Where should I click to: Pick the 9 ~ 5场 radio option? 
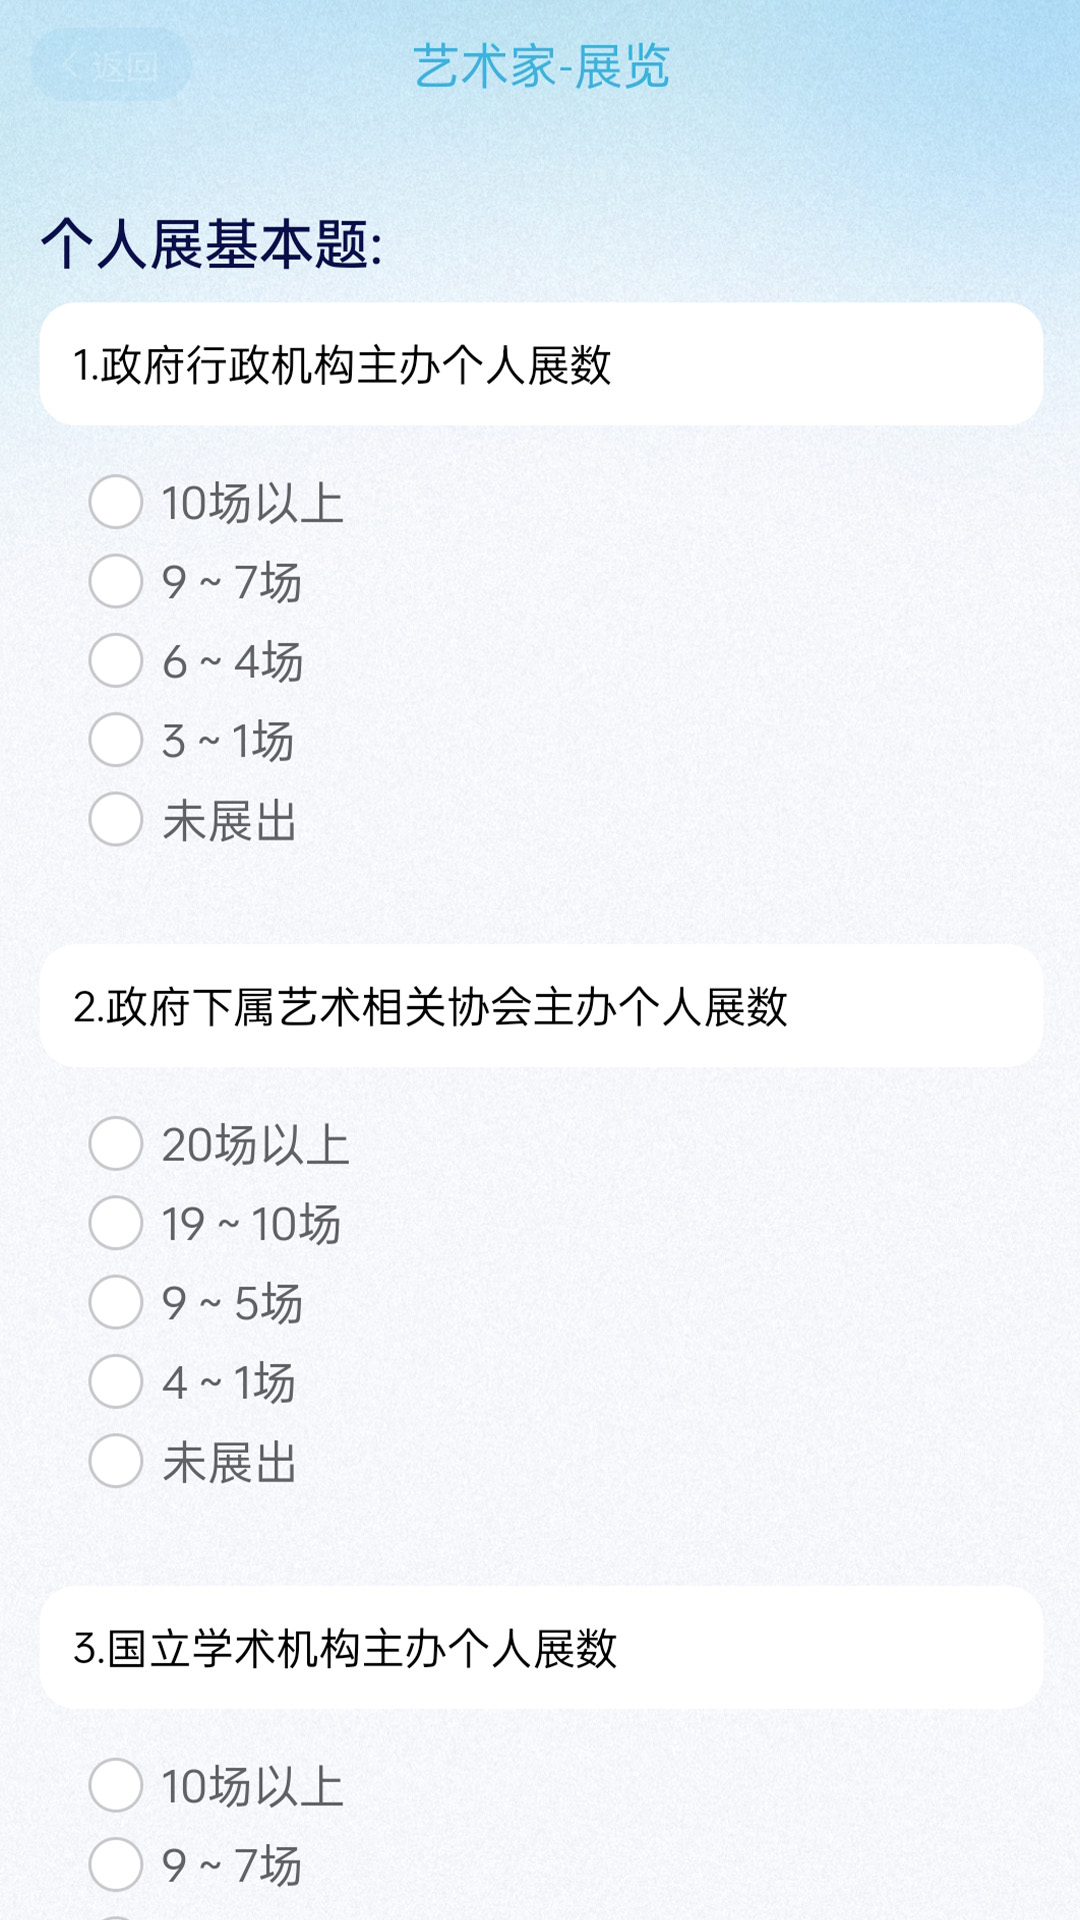[x=116, y=1303]
